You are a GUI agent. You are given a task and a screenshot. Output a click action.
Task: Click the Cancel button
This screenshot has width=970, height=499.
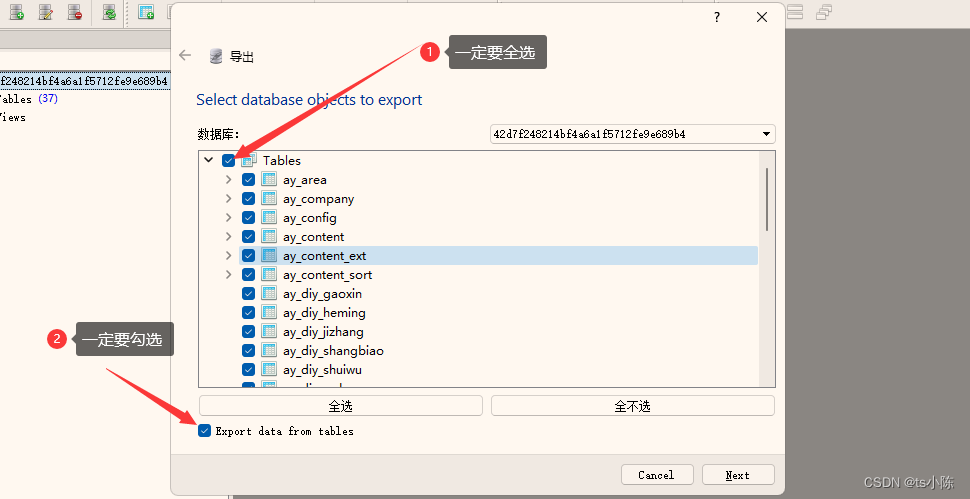(x=656, y=475)
